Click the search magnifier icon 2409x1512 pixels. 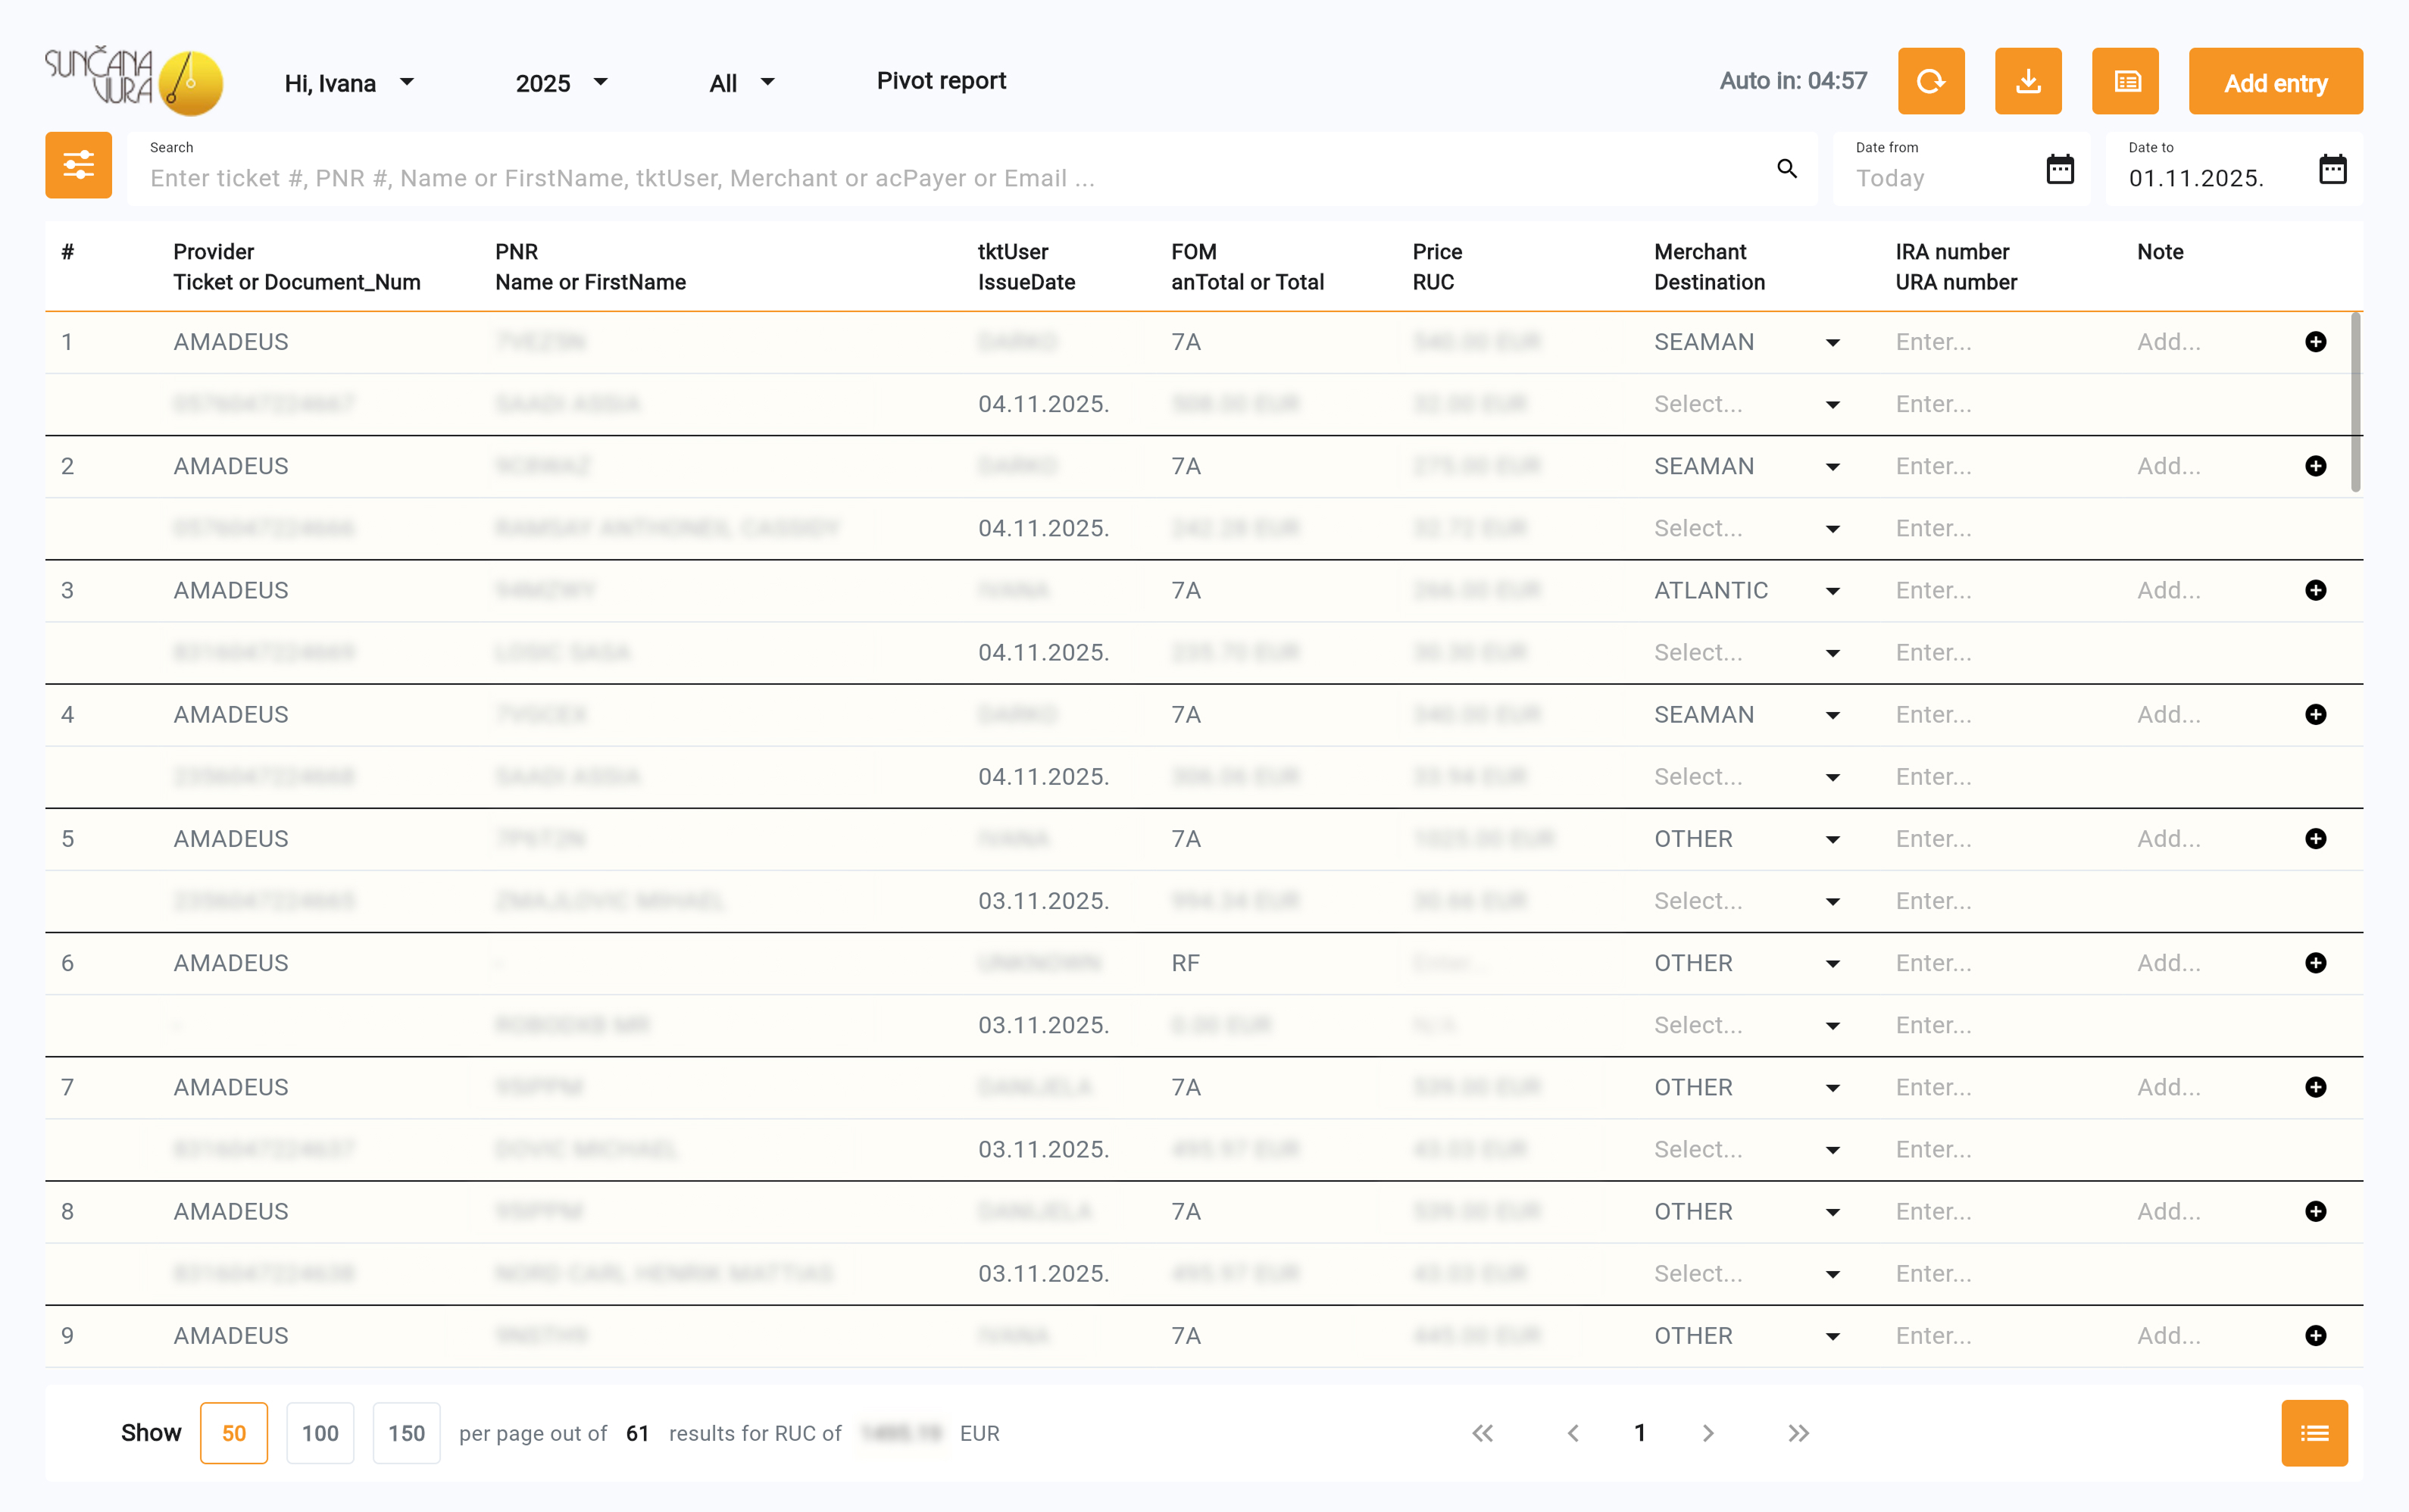point(1786,168)
